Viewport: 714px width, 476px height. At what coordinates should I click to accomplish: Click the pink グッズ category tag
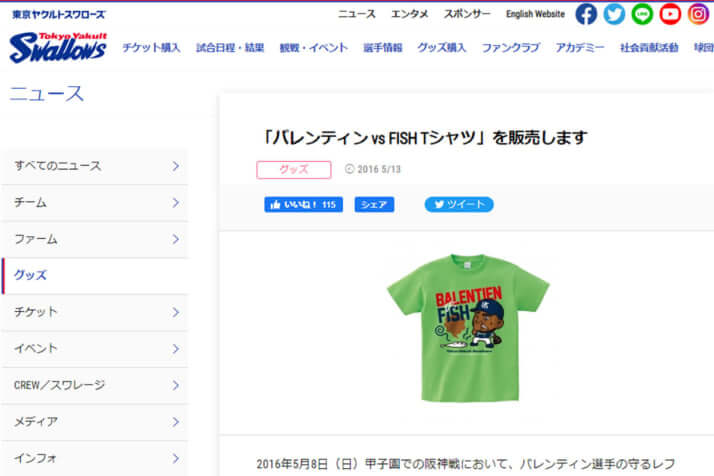[294, 169]
